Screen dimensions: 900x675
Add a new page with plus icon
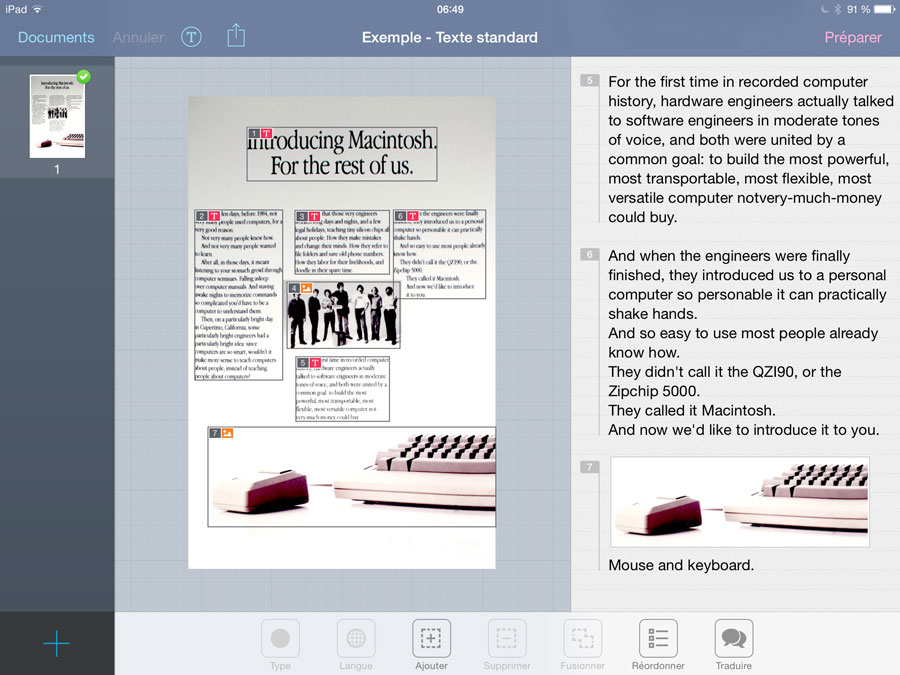coord(56,643)
